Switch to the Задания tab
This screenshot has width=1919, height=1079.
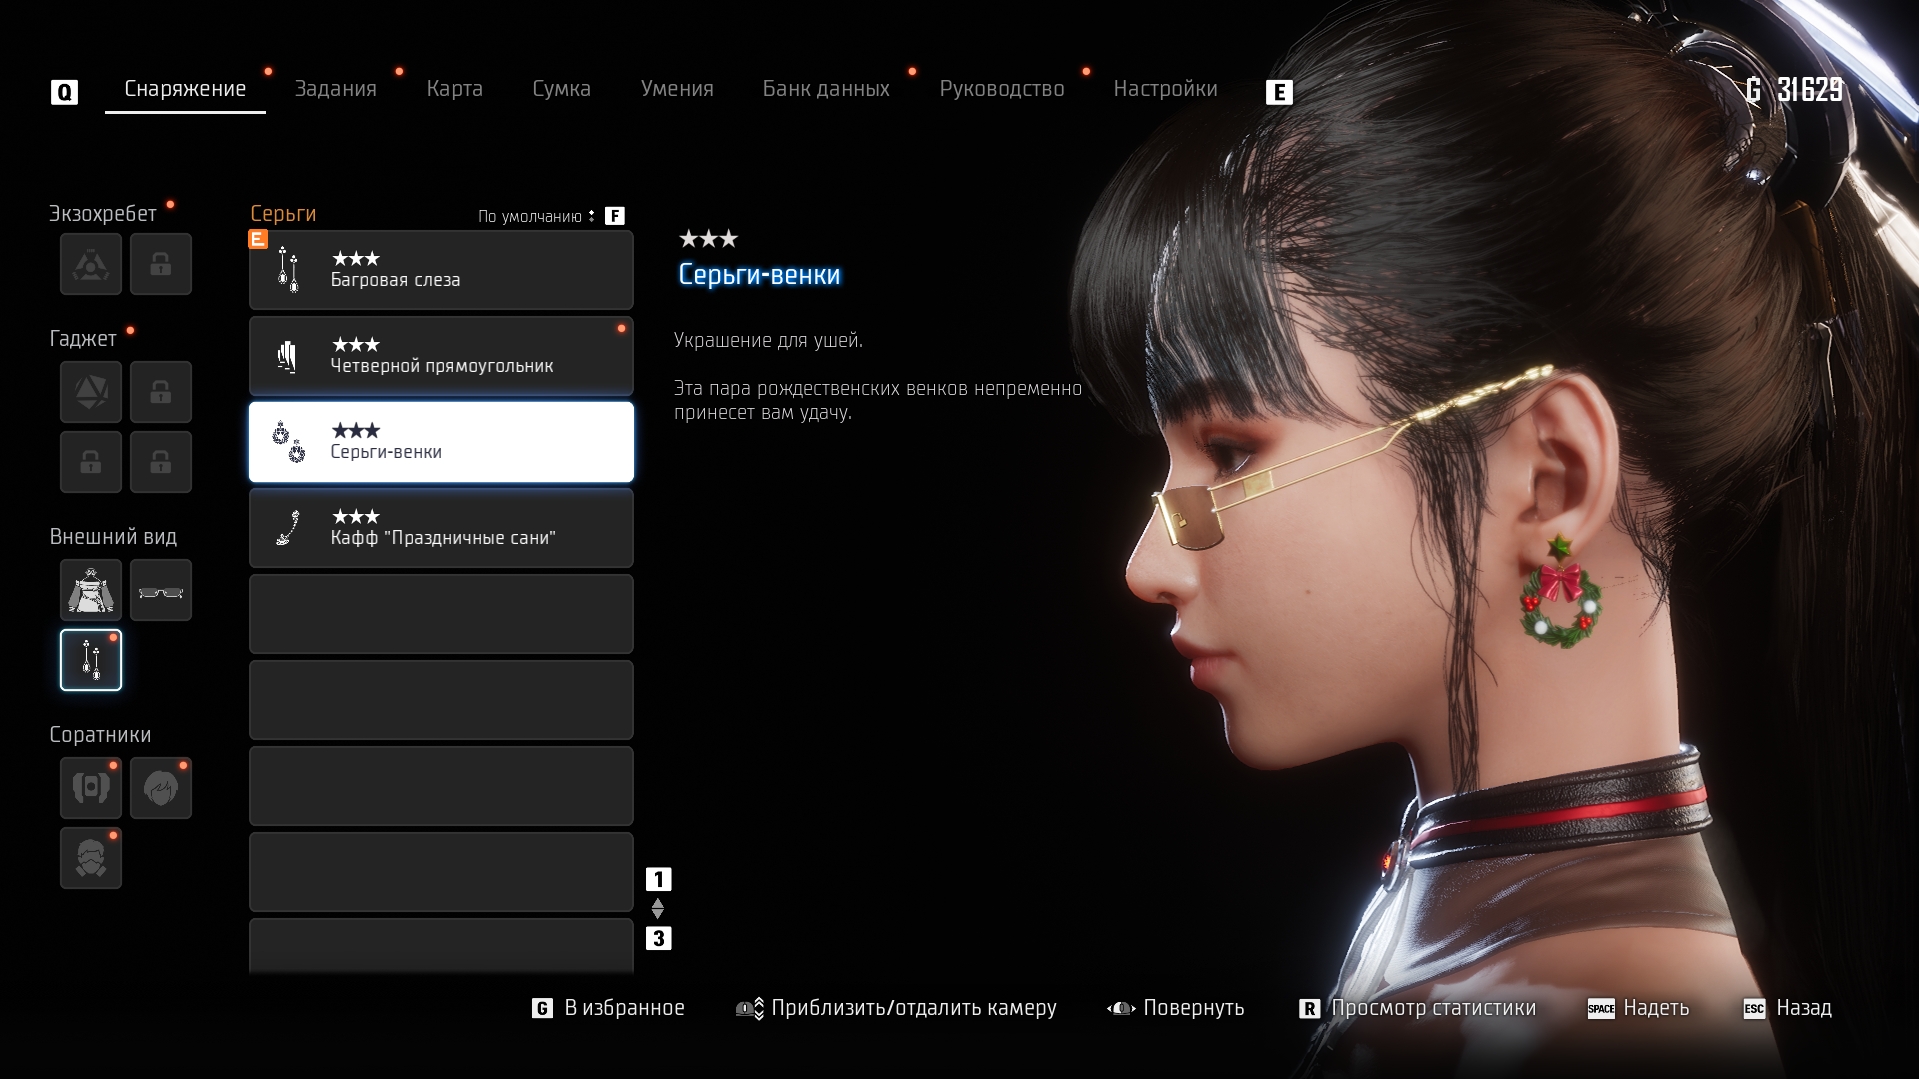335,89
